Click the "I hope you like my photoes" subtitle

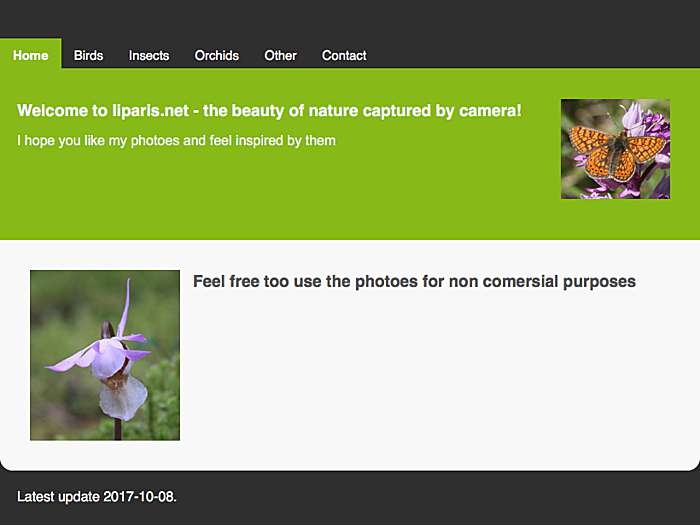(176, 141)
